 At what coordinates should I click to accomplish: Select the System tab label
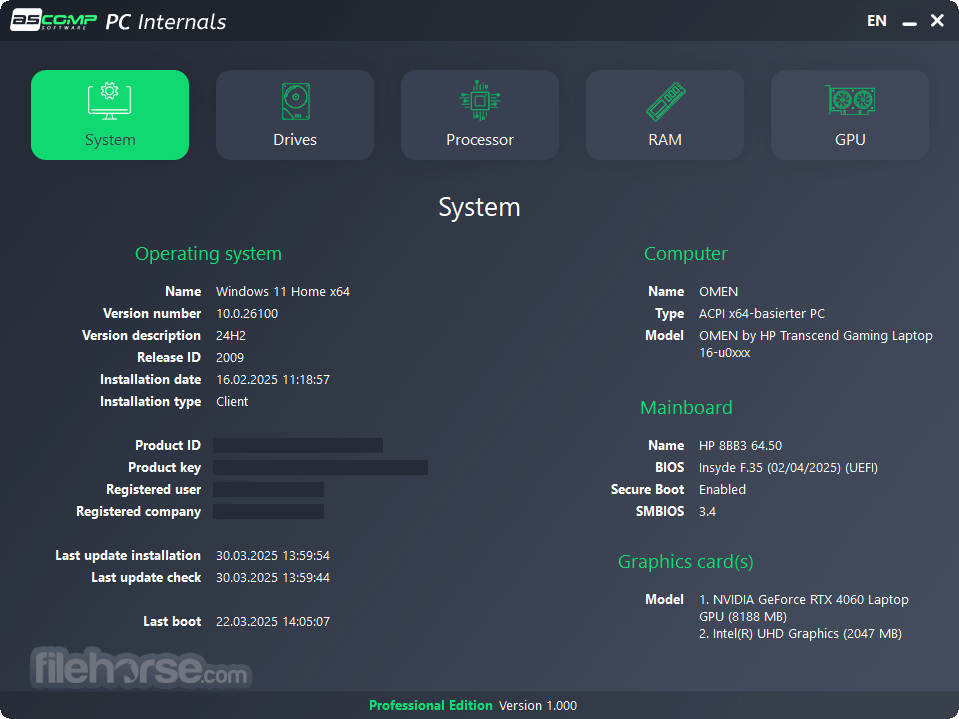point(110,140)
